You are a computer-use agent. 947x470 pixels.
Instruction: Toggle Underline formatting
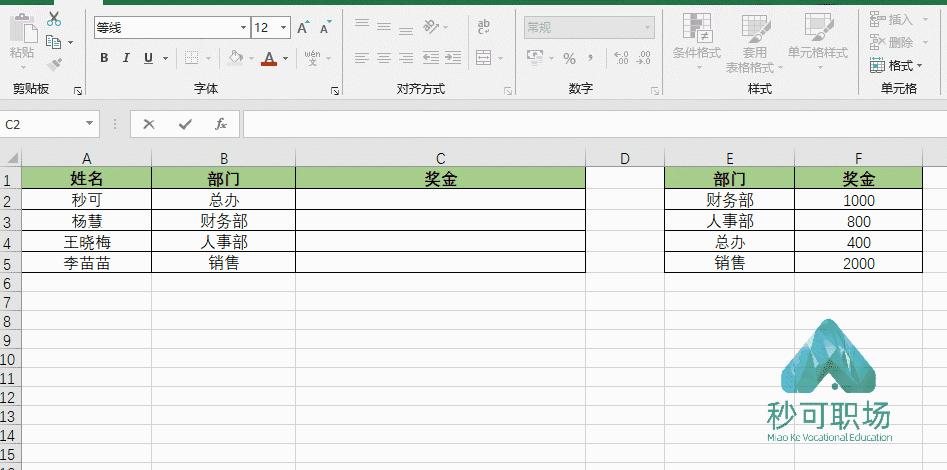point(148,58)
